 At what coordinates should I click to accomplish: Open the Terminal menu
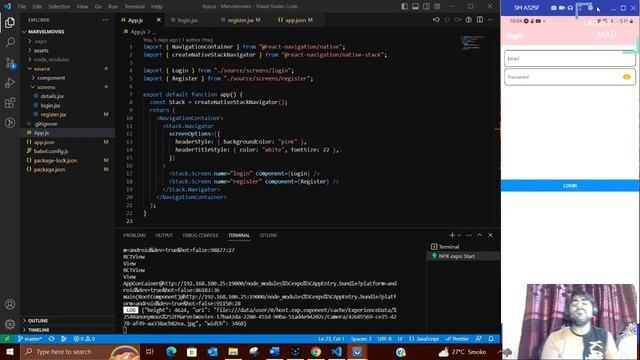pos(135,7)
